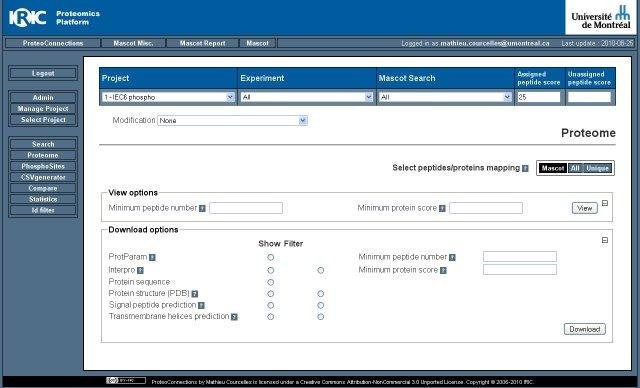This screenshot has height=388, width=640.
Task: Select Transmembrane helices Show radio button
Action: tap(271, 317)
